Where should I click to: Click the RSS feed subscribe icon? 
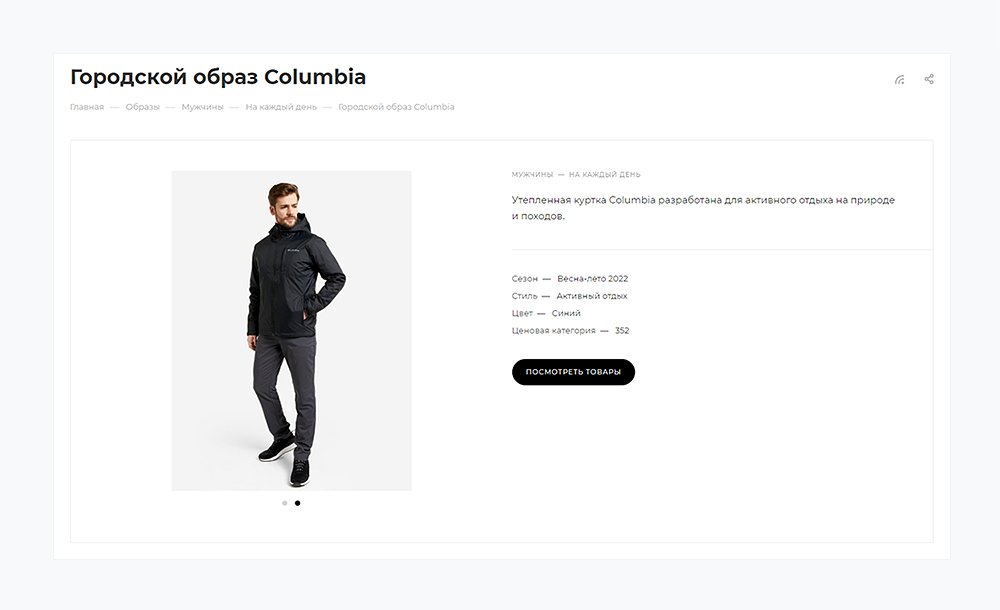899,79
